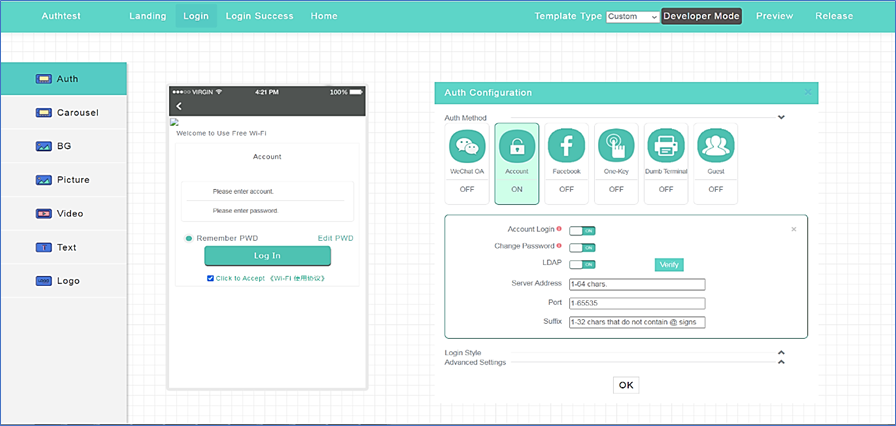Screen dimensions: 896x426
Task: Click the Welcome to Use Free Wi-Fi text
Action: [x=221, y=133]
